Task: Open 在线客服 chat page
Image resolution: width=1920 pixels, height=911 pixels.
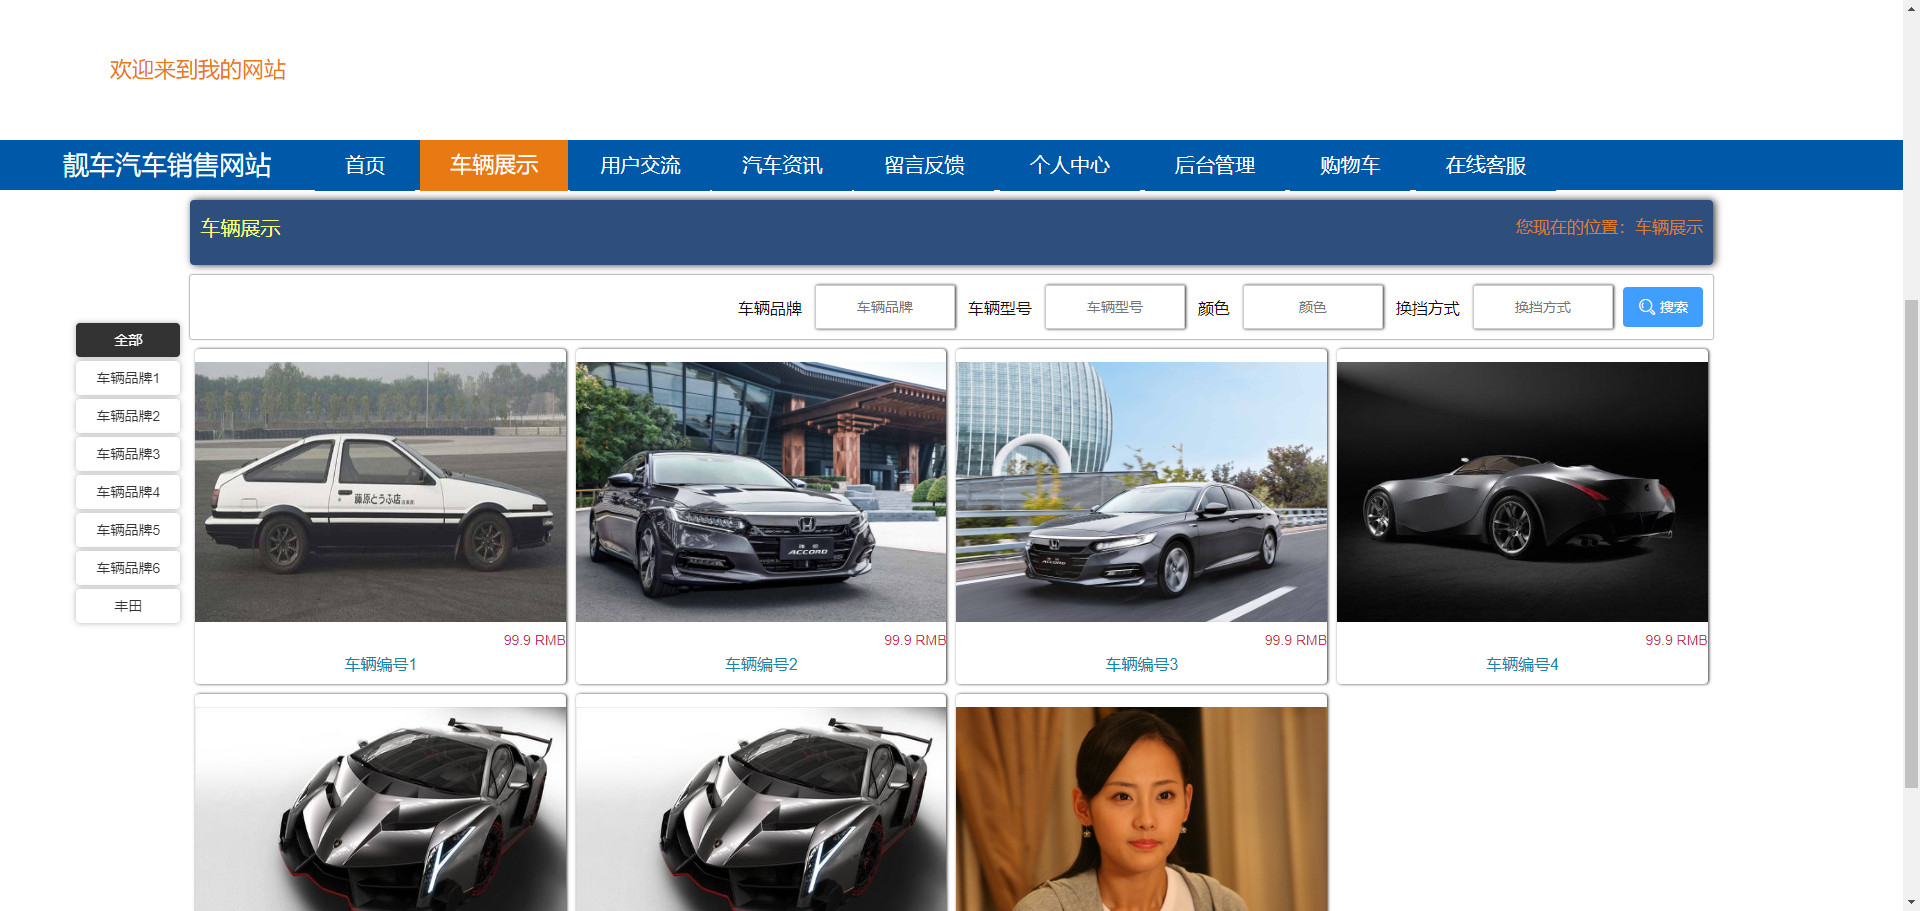Action: click(1485, 165)
